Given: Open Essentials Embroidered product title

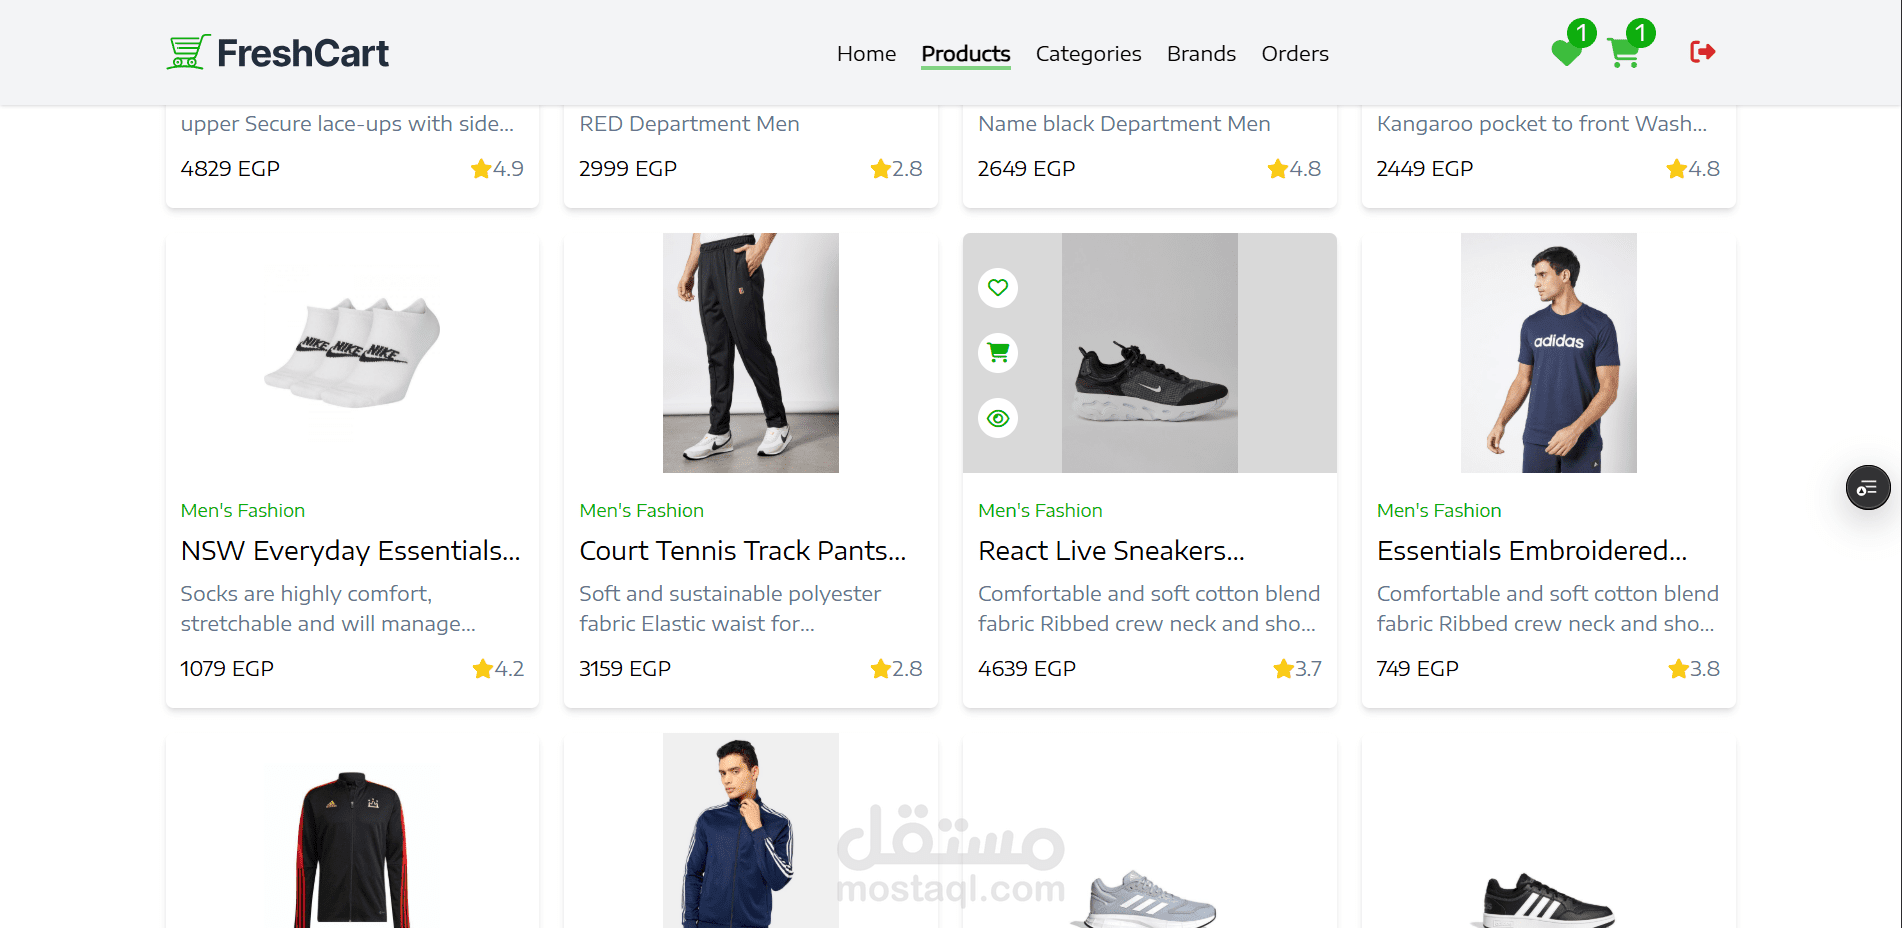Looking at the screenshot, I should pyautogui.click(x=1531, y=551).
